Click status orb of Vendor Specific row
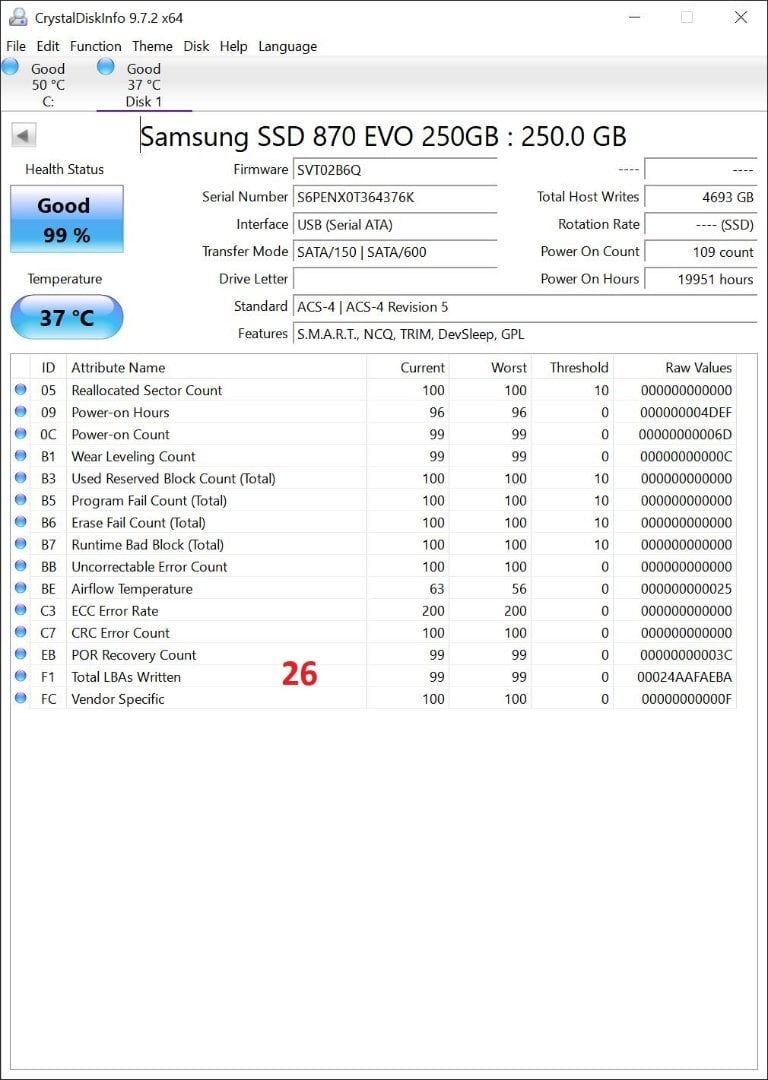768x1080 pixels. point(21,698)
